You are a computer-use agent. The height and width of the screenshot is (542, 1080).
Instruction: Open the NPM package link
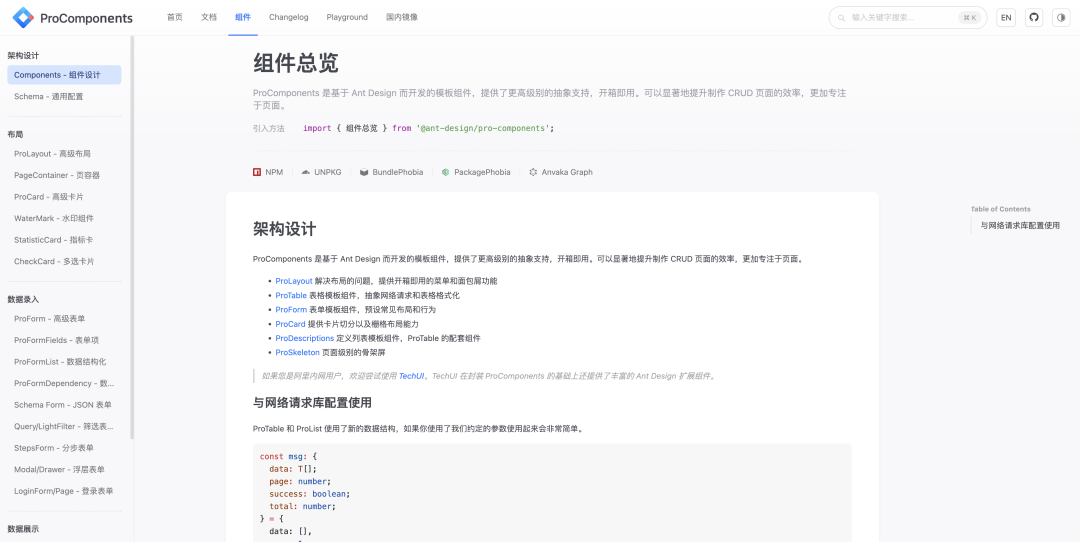click(x=268, y=172)
